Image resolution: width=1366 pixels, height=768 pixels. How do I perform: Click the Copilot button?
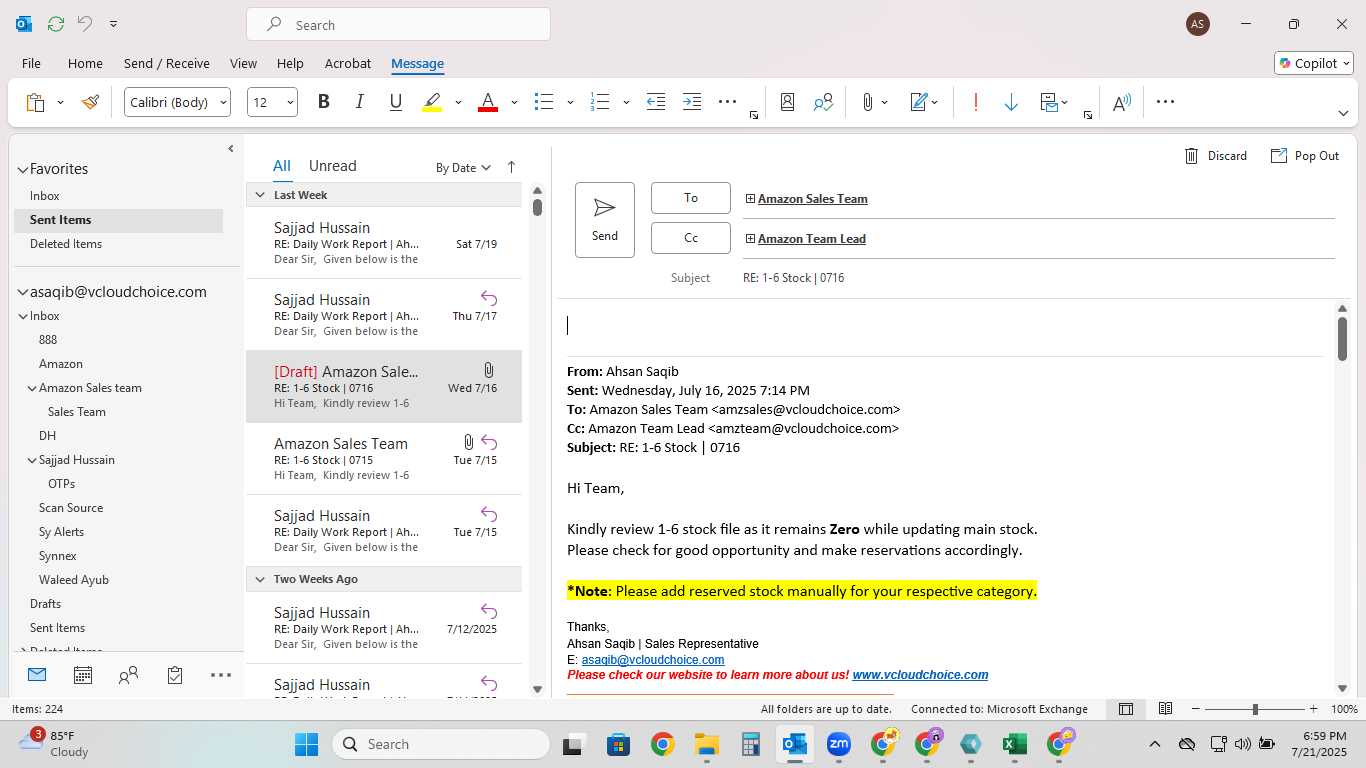click(1314, 63)
